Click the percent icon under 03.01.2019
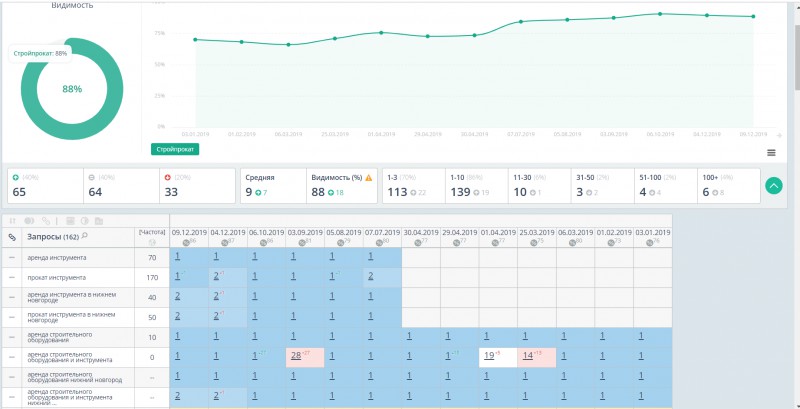This screenshot has width=800, height=409. [x=651, y=243]
